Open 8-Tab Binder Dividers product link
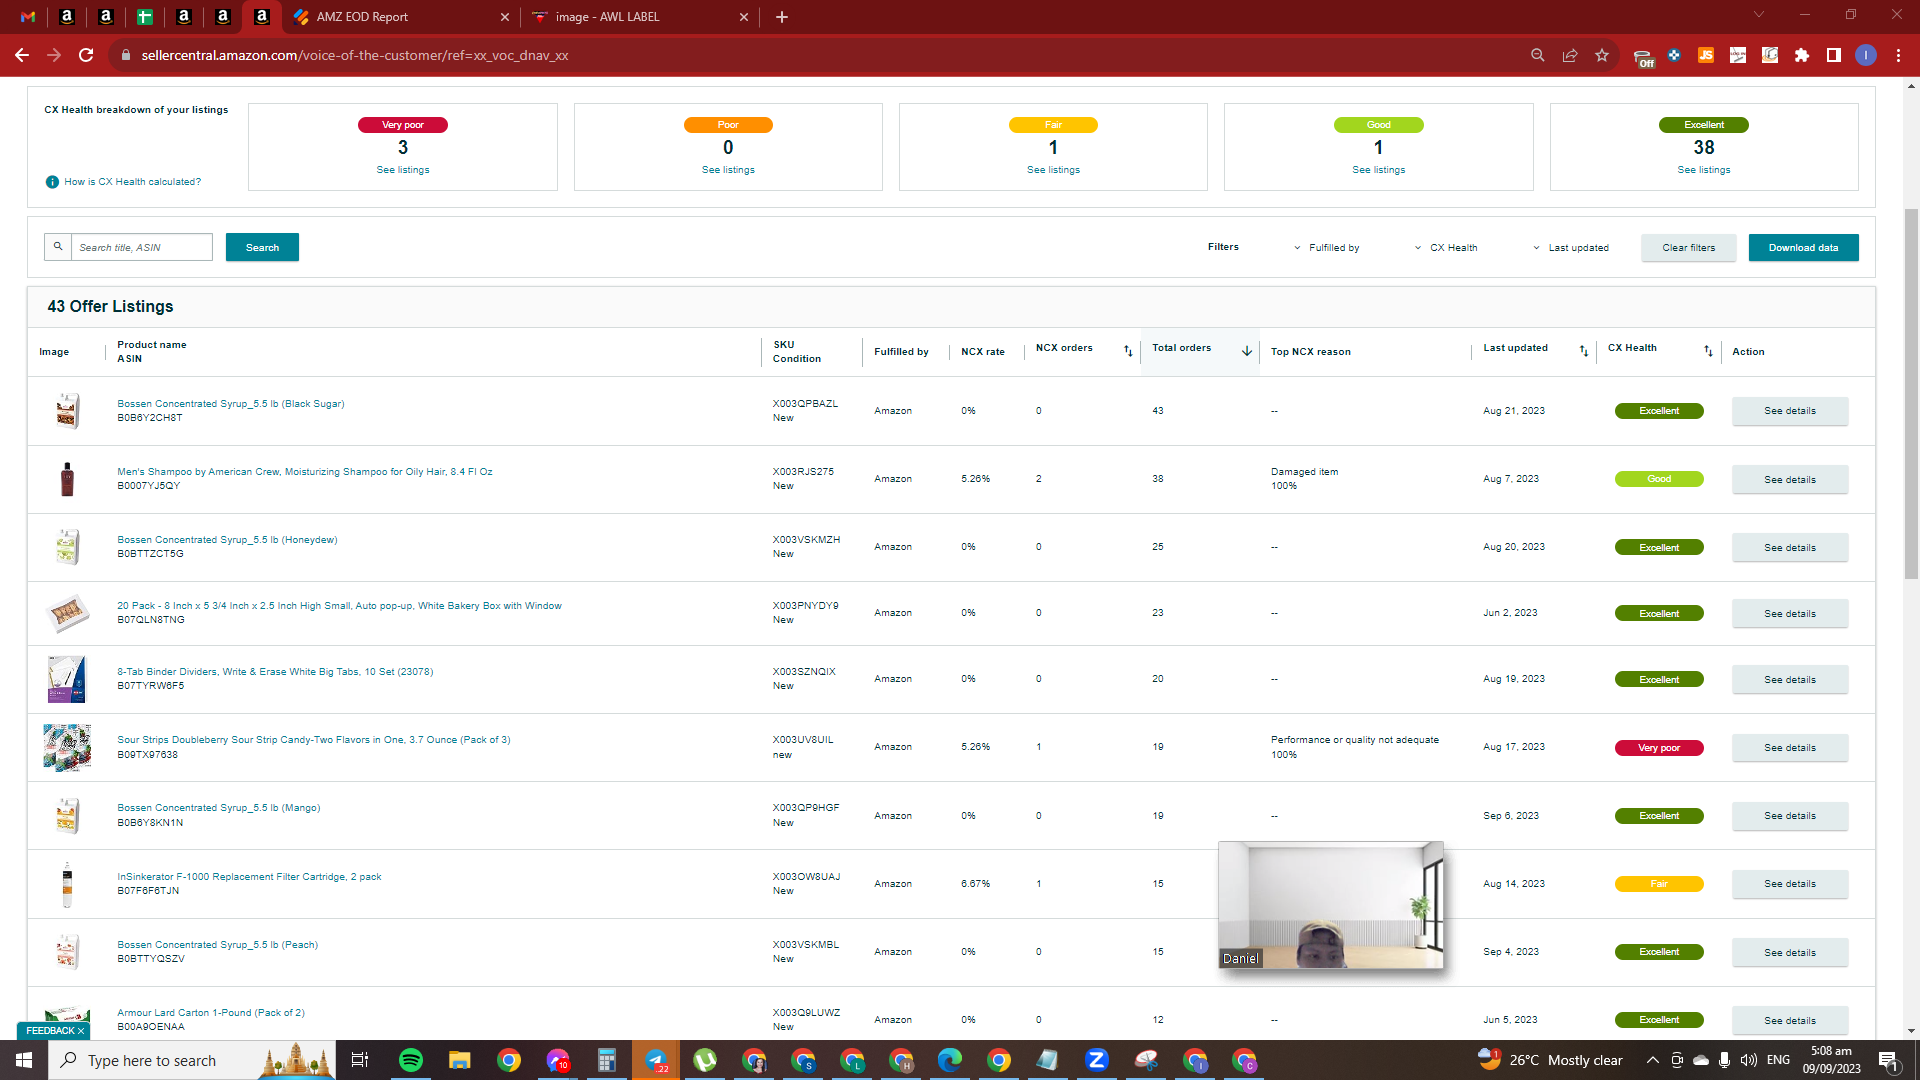Image resolution: width=1920 pixels, height=1080 pixels. click(x=275, y=672)
